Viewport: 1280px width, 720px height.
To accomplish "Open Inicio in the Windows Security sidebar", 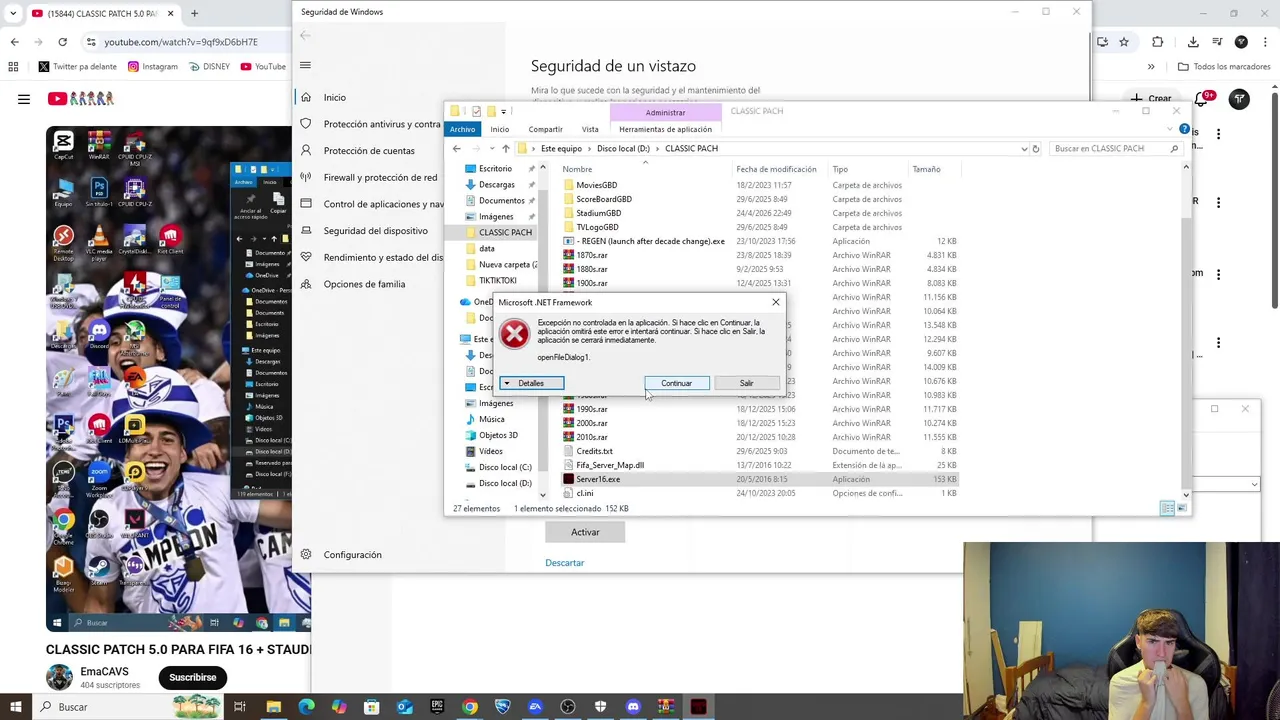I will point(334,97).
